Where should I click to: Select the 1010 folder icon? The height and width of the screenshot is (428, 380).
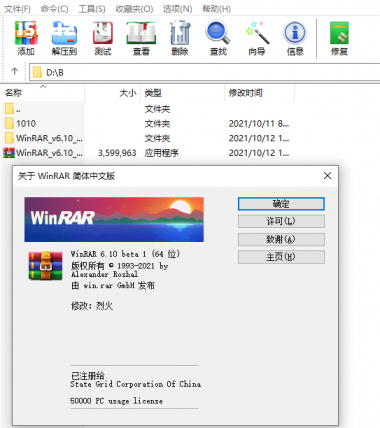pos(9,123)
